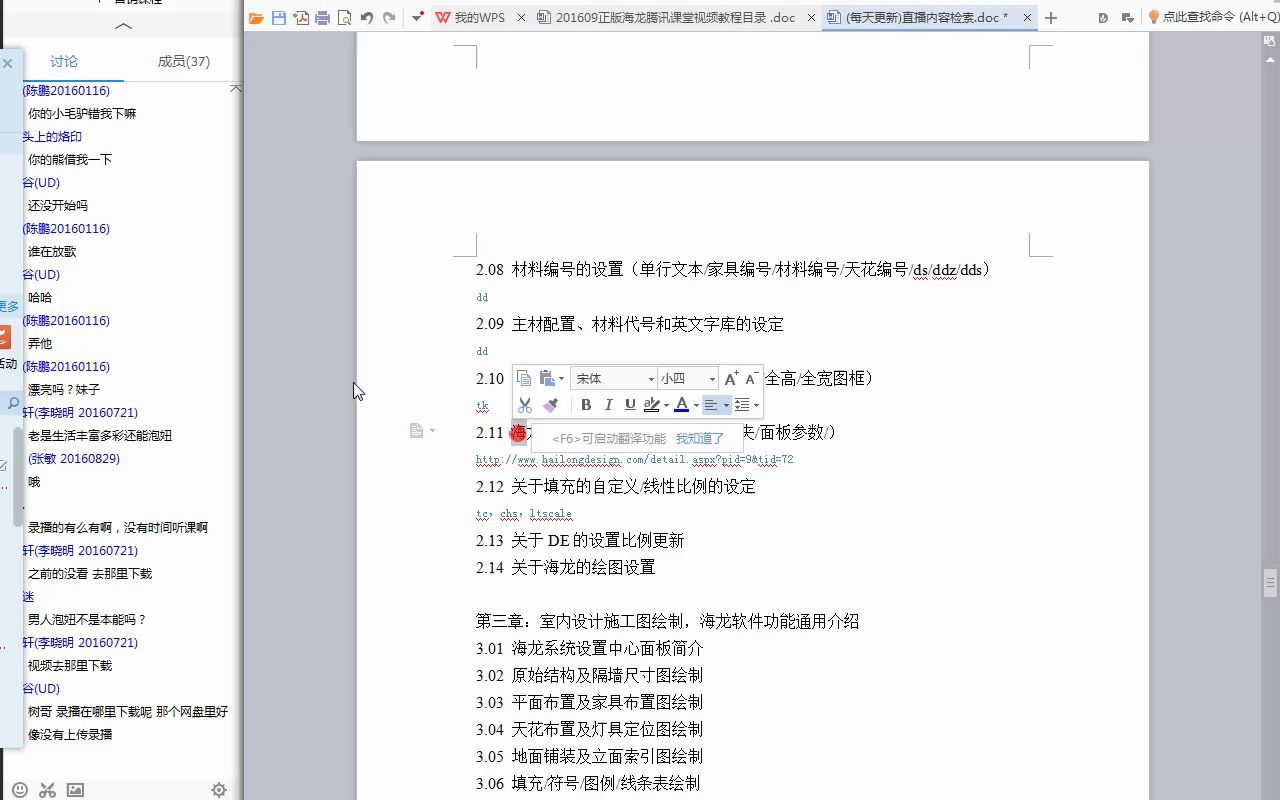Print the document with the printer icon
Screen dimensions: 1280x800
(323, 18)
